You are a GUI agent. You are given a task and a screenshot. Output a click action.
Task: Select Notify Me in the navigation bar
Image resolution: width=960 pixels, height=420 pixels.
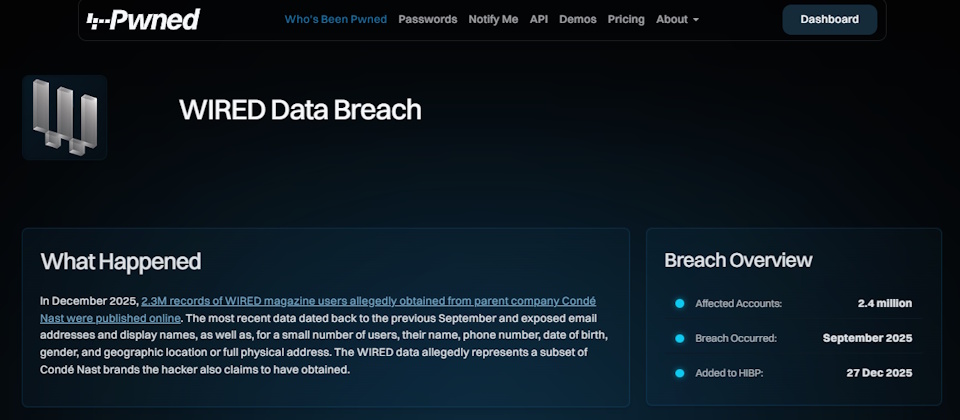(493, 19)
